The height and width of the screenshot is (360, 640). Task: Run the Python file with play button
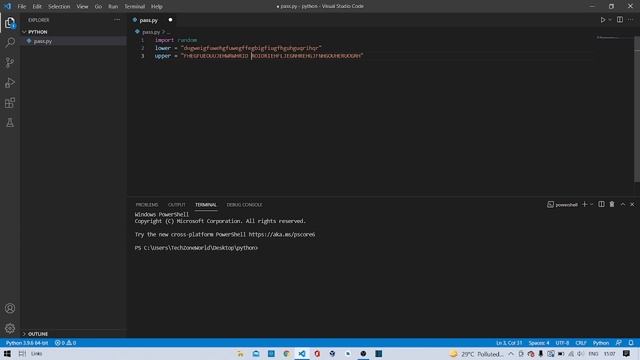click(602, 20)
